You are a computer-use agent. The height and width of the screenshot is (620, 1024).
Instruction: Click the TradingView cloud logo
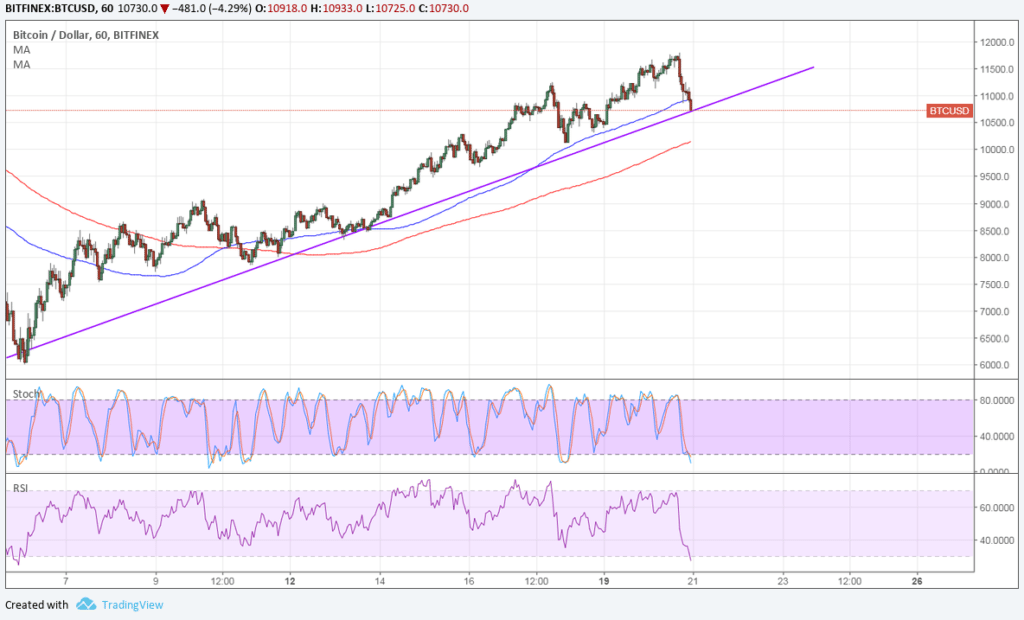point(86,605)
